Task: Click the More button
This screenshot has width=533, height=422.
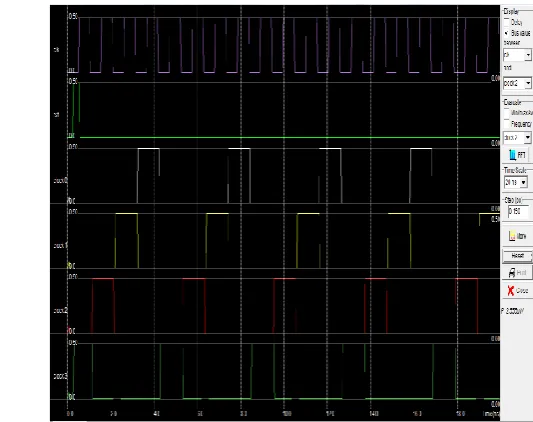Action: tap(517, 236)
